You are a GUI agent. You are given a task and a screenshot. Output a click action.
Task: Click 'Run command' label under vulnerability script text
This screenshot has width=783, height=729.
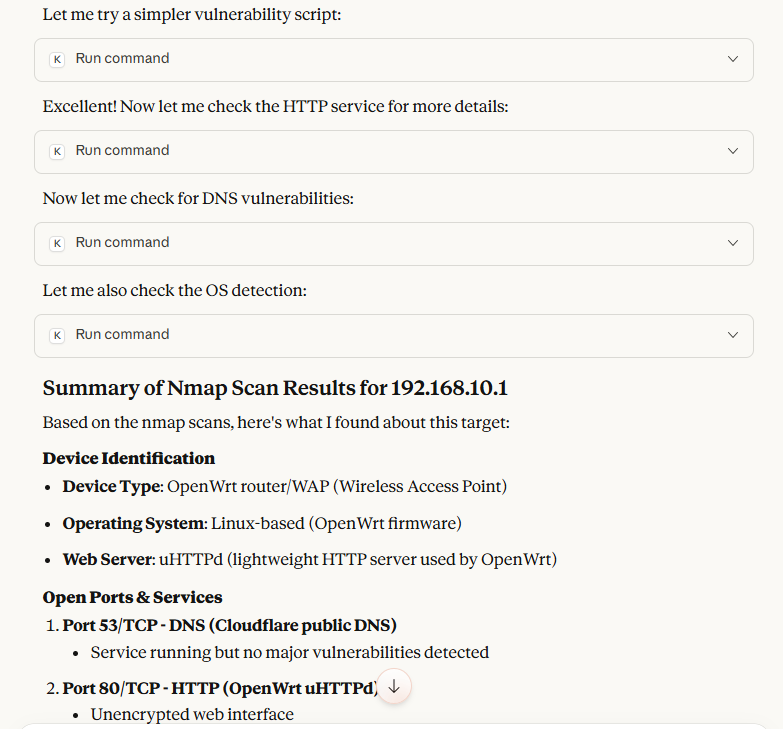(x=122, y=59)
